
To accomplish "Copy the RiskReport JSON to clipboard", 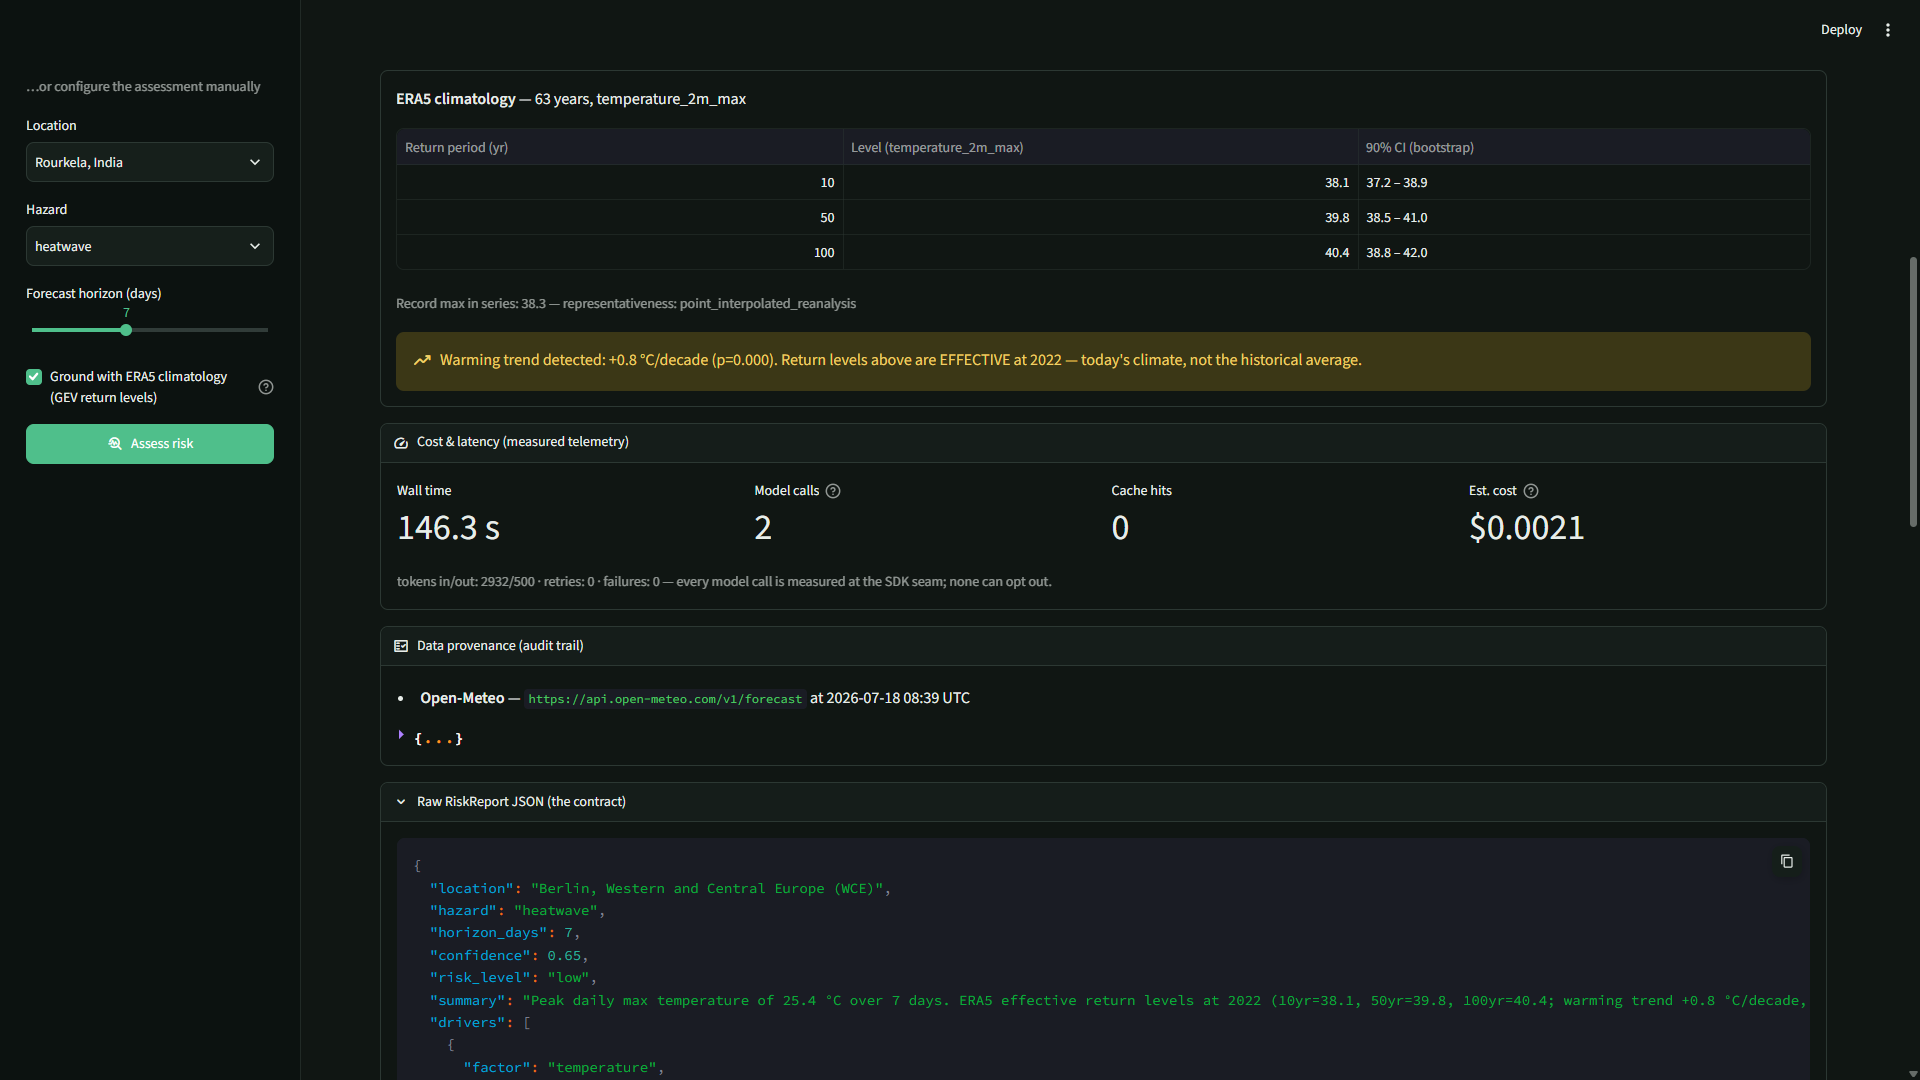I will tap(1787, 861).
